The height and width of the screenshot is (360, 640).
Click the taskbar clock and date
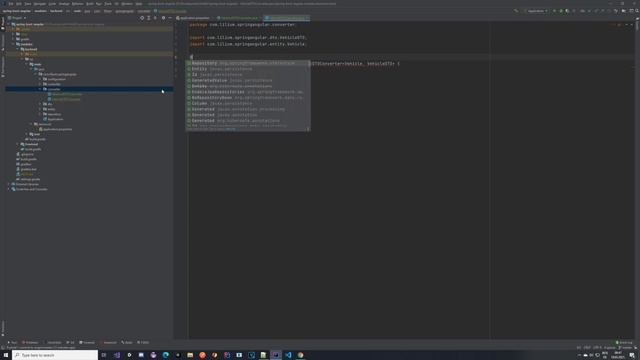[x=618, y=355]
